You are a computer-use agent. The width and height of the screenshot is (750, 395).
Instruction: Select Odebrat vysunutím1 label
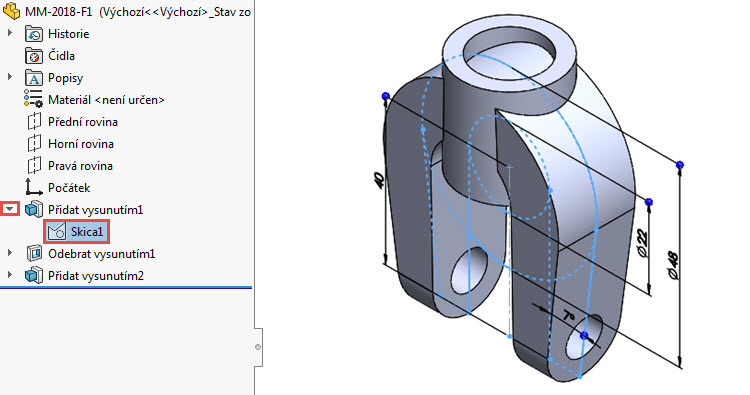point(101,254)
